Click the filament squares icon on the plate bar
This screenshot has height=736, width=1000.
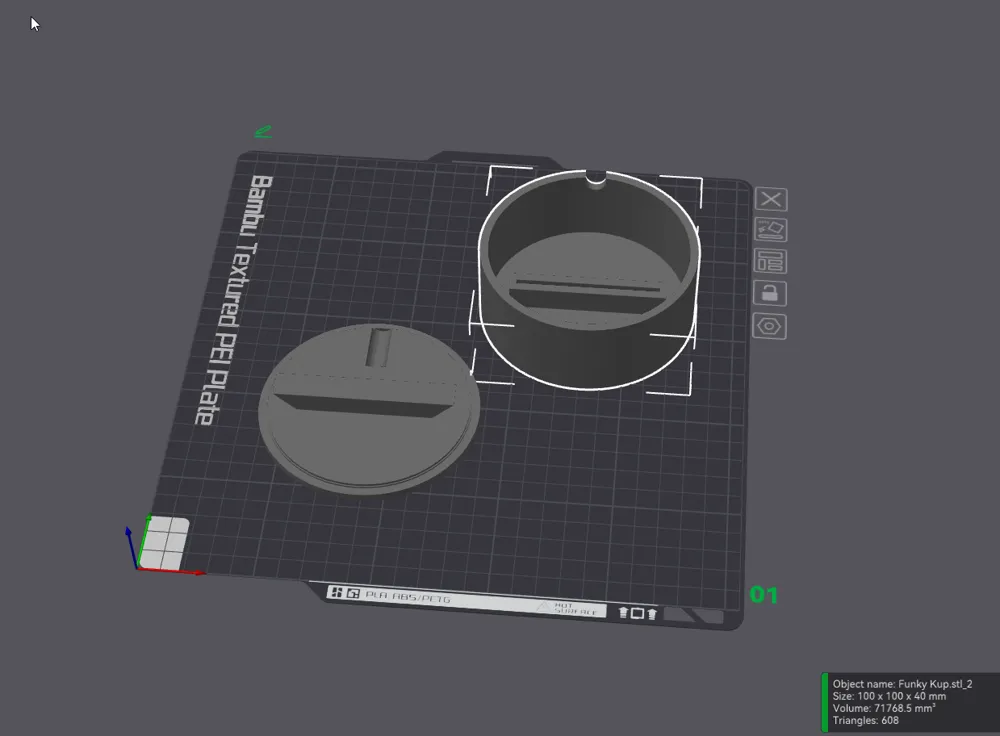click(339, 594)
